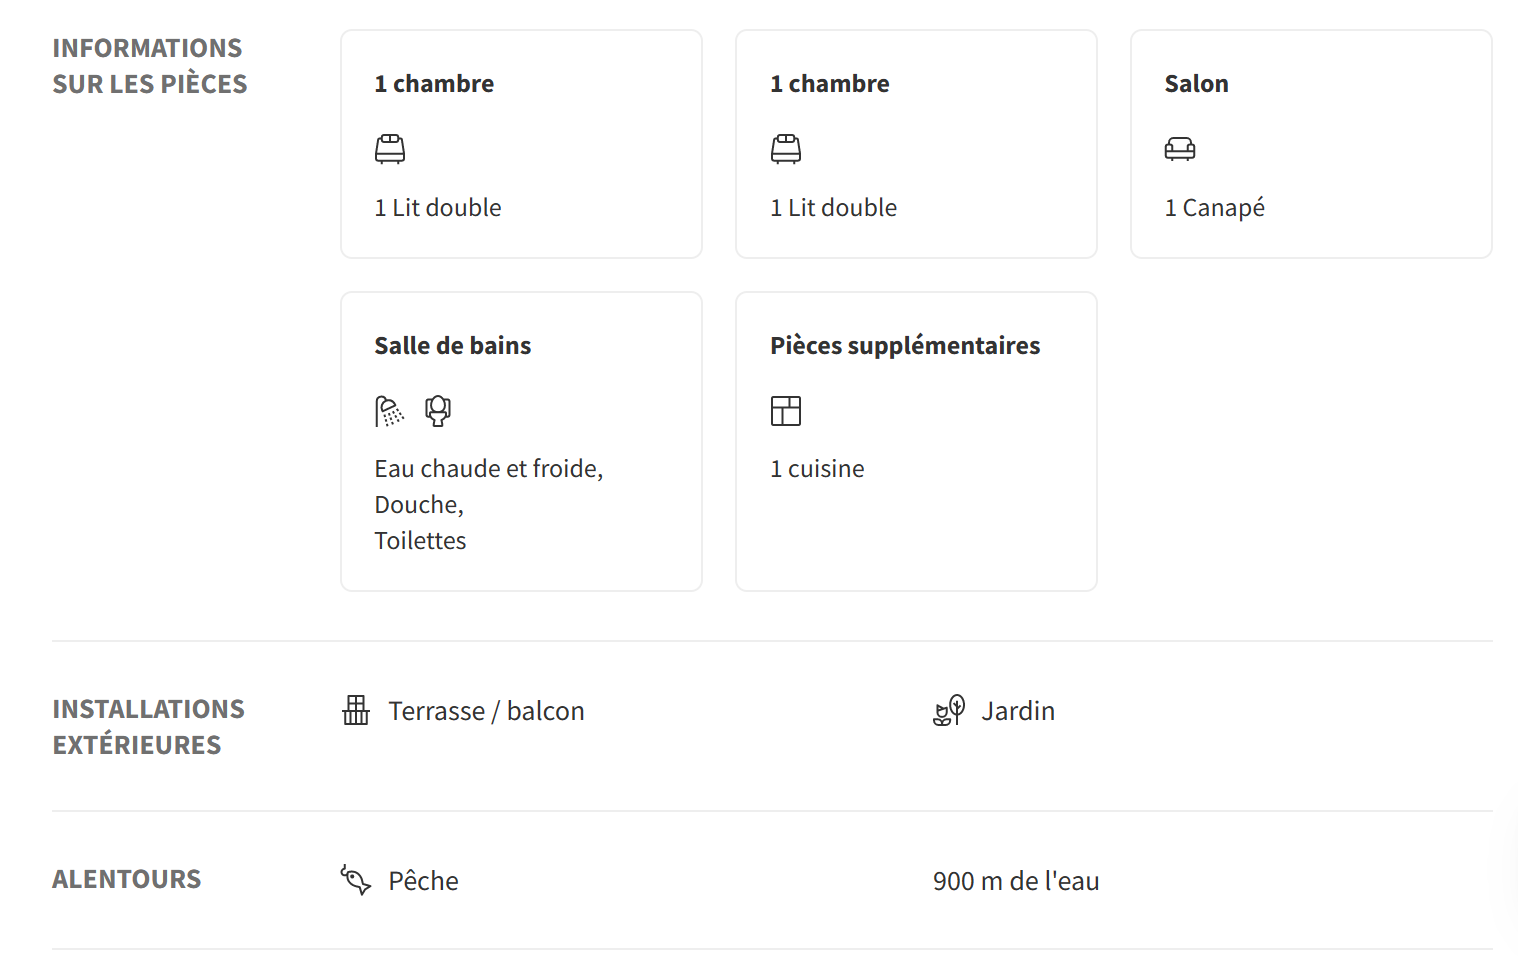Click the fish icon next to Pêche
1518x980 pixels.
pos(356,880)
